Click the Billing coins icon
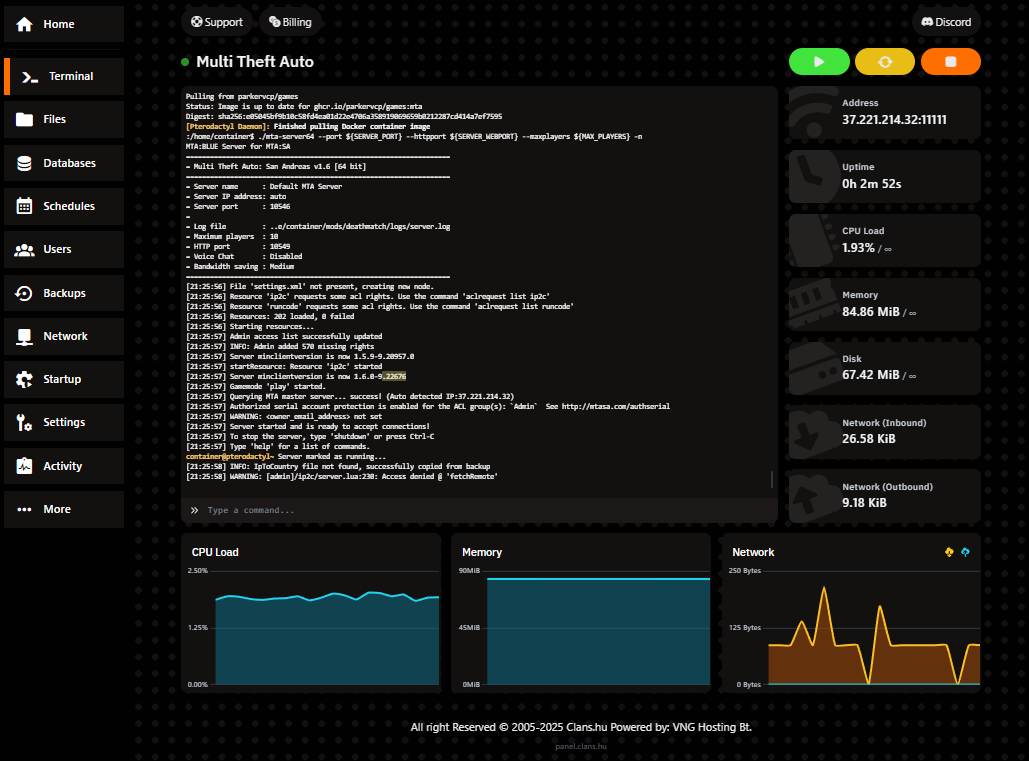Viewport: 1029px width, 761px height. click(x=274, y=22)
